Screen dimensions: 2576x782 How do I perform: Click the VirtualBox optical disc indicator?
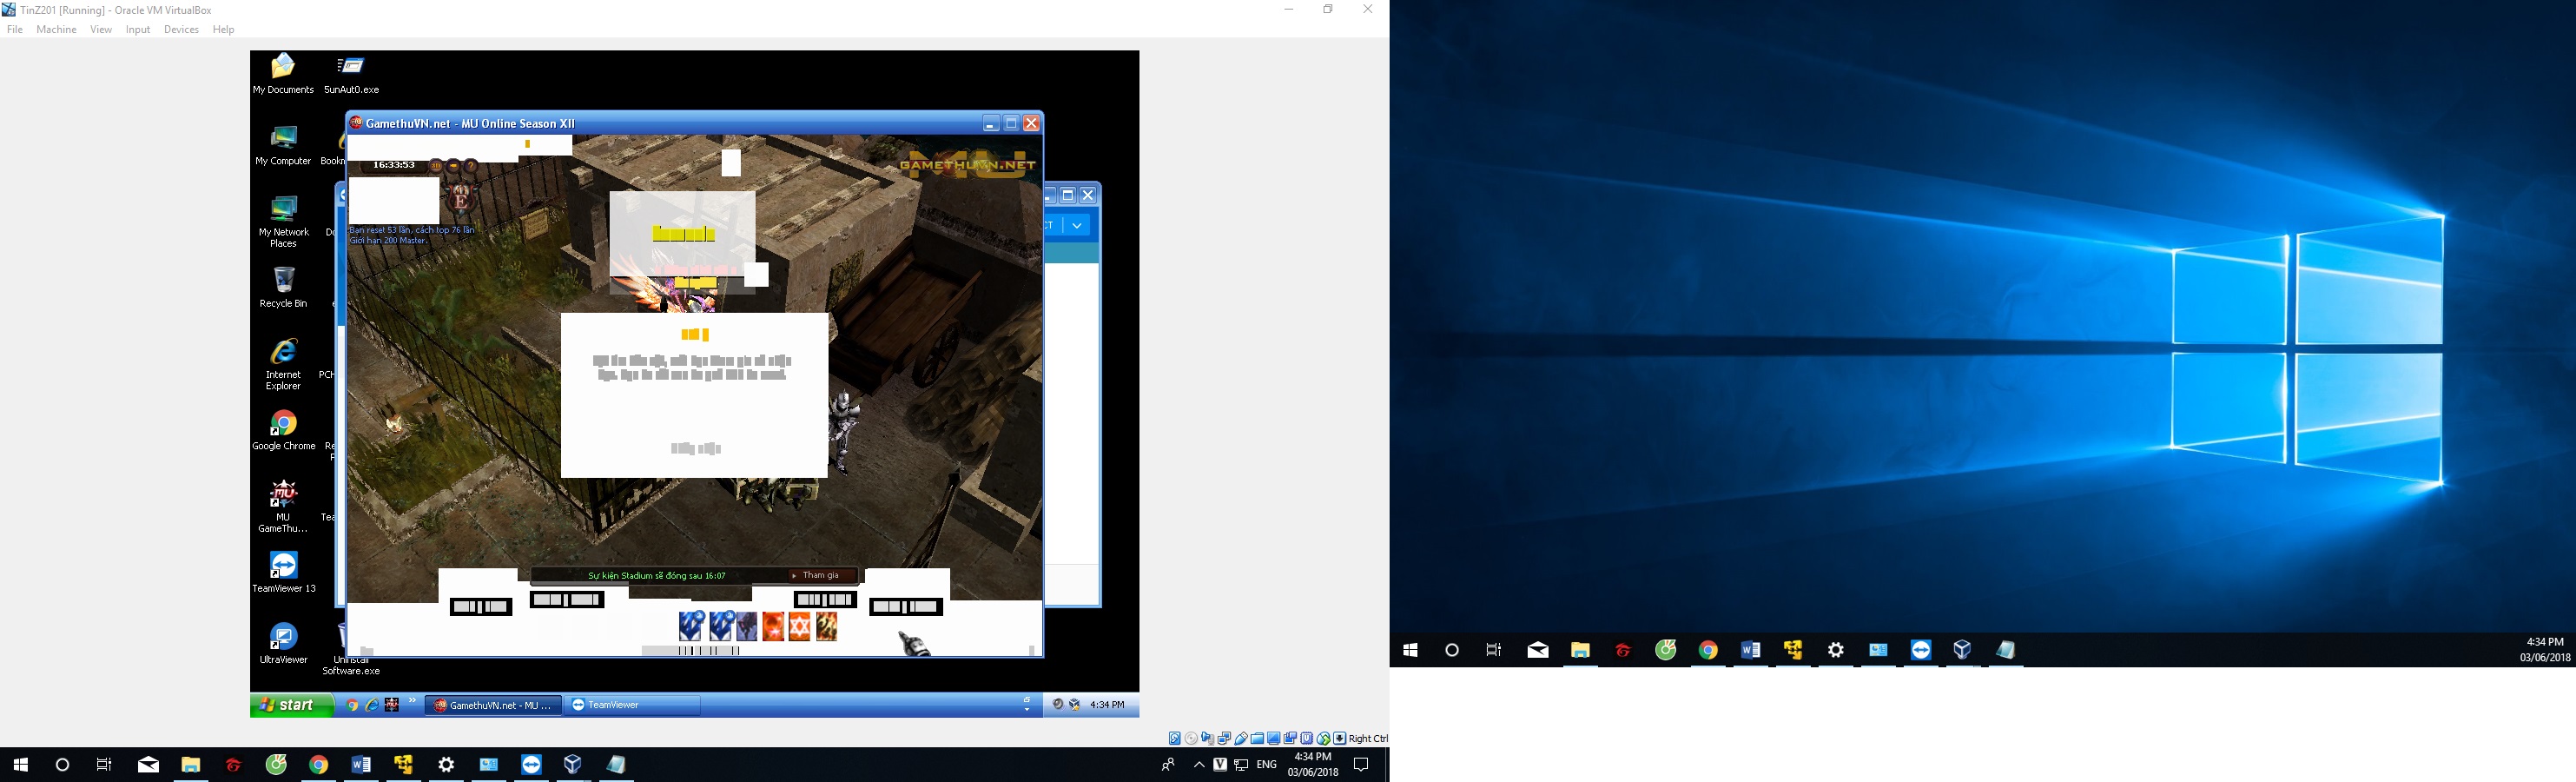1191,739
